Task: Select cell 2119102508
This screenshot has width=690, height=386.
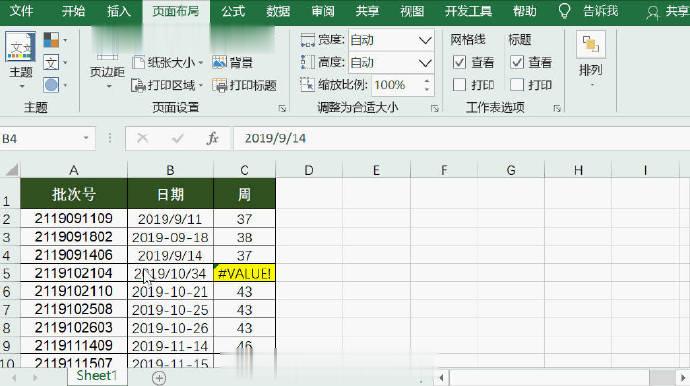Action: coord(74,309)
